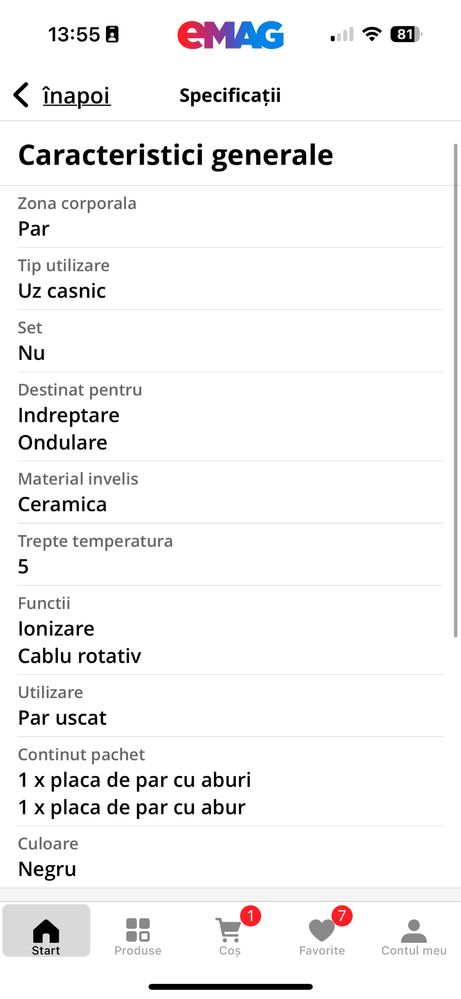Viewport: 461px width, 999px height.
Task: Tap the red favorites badge showing 7
Action: click(342, 917)
